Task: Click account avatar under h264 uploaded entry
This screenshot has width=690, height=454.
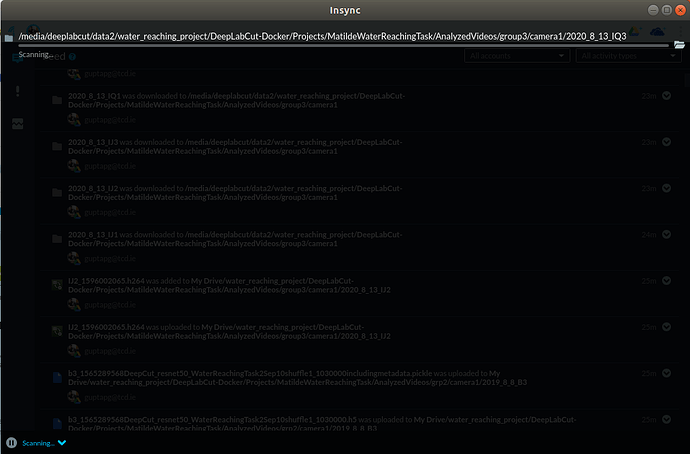Action: click(x=74, y=351)
